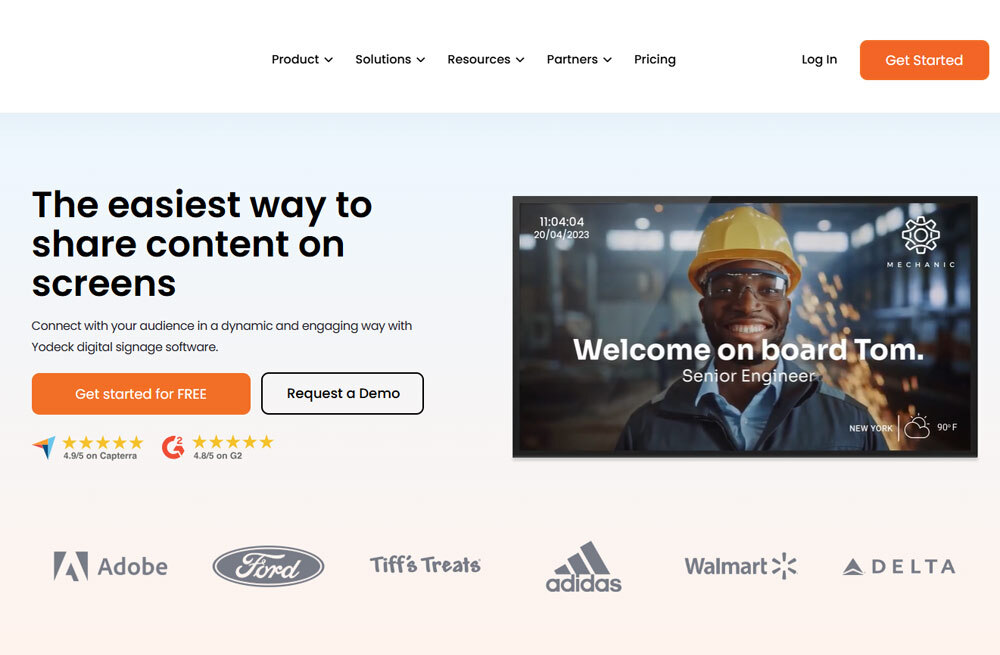1000x655 pixels.
Task: Expand the Product dropdown menu
Action: [x=302, y=59]
